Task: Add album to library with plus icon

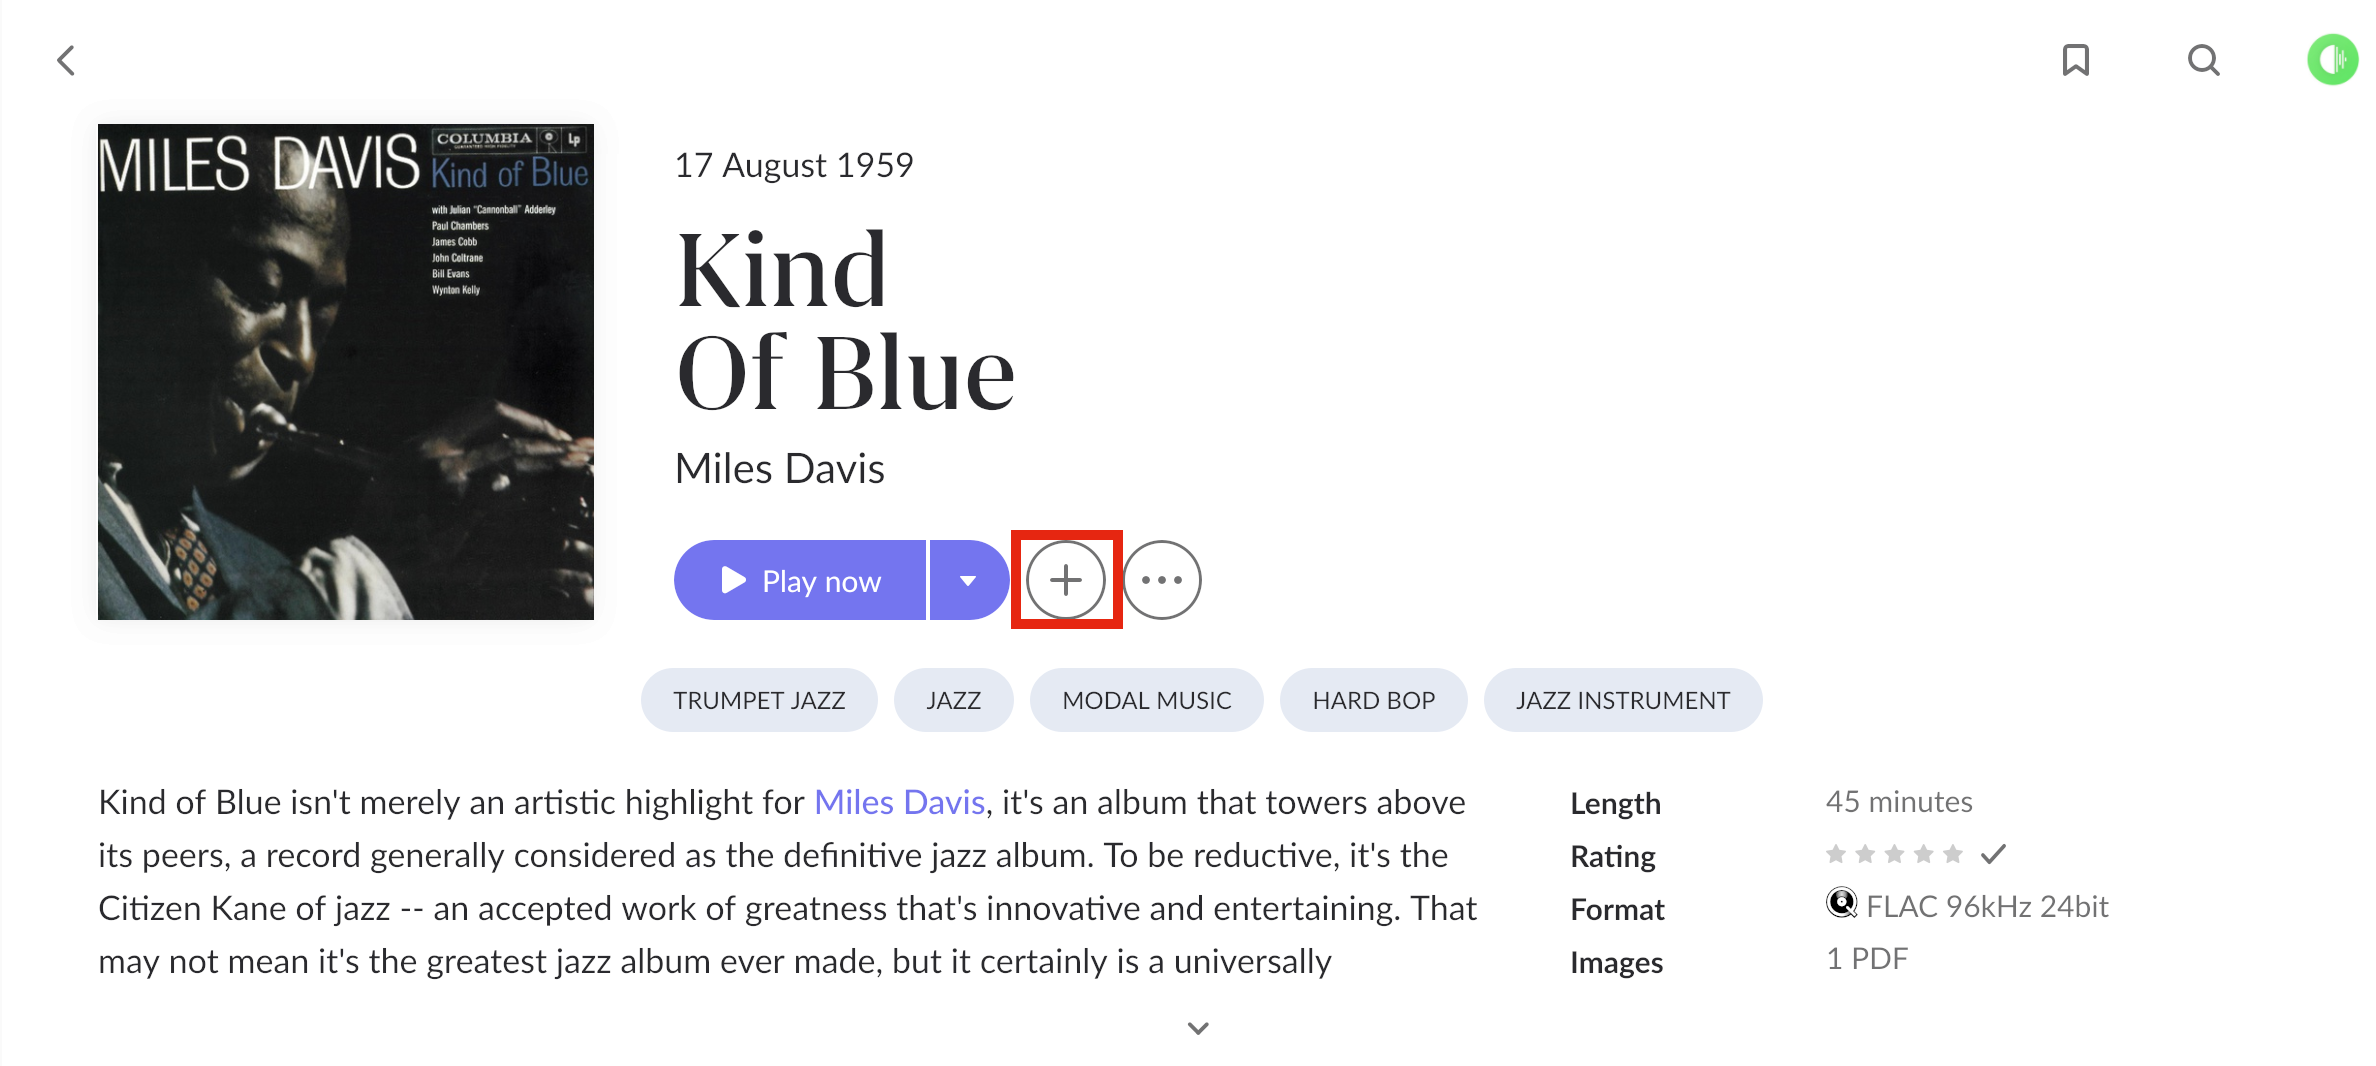Action: (1066, 580)
